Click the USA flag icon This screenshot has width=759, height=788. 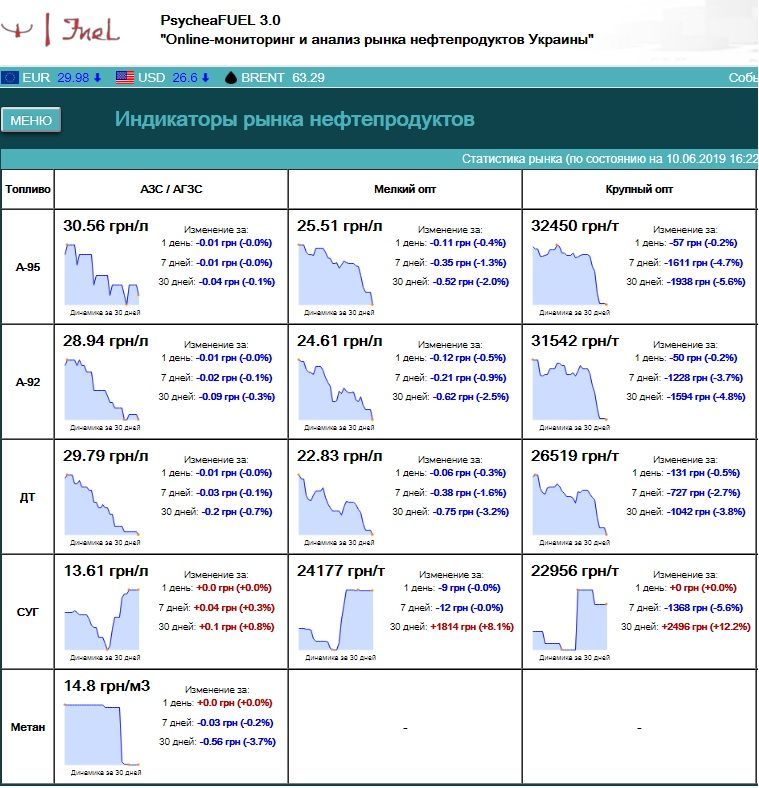124,77
